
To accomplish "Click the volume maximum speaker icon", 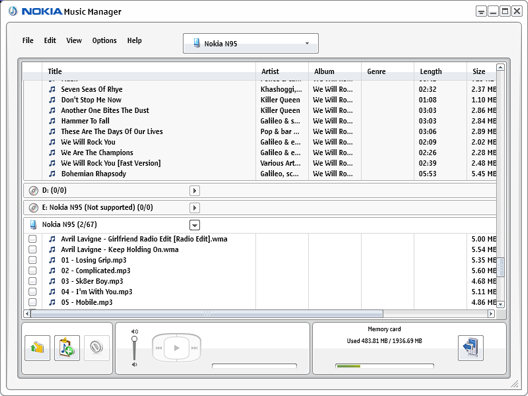I will pos(134,331).
